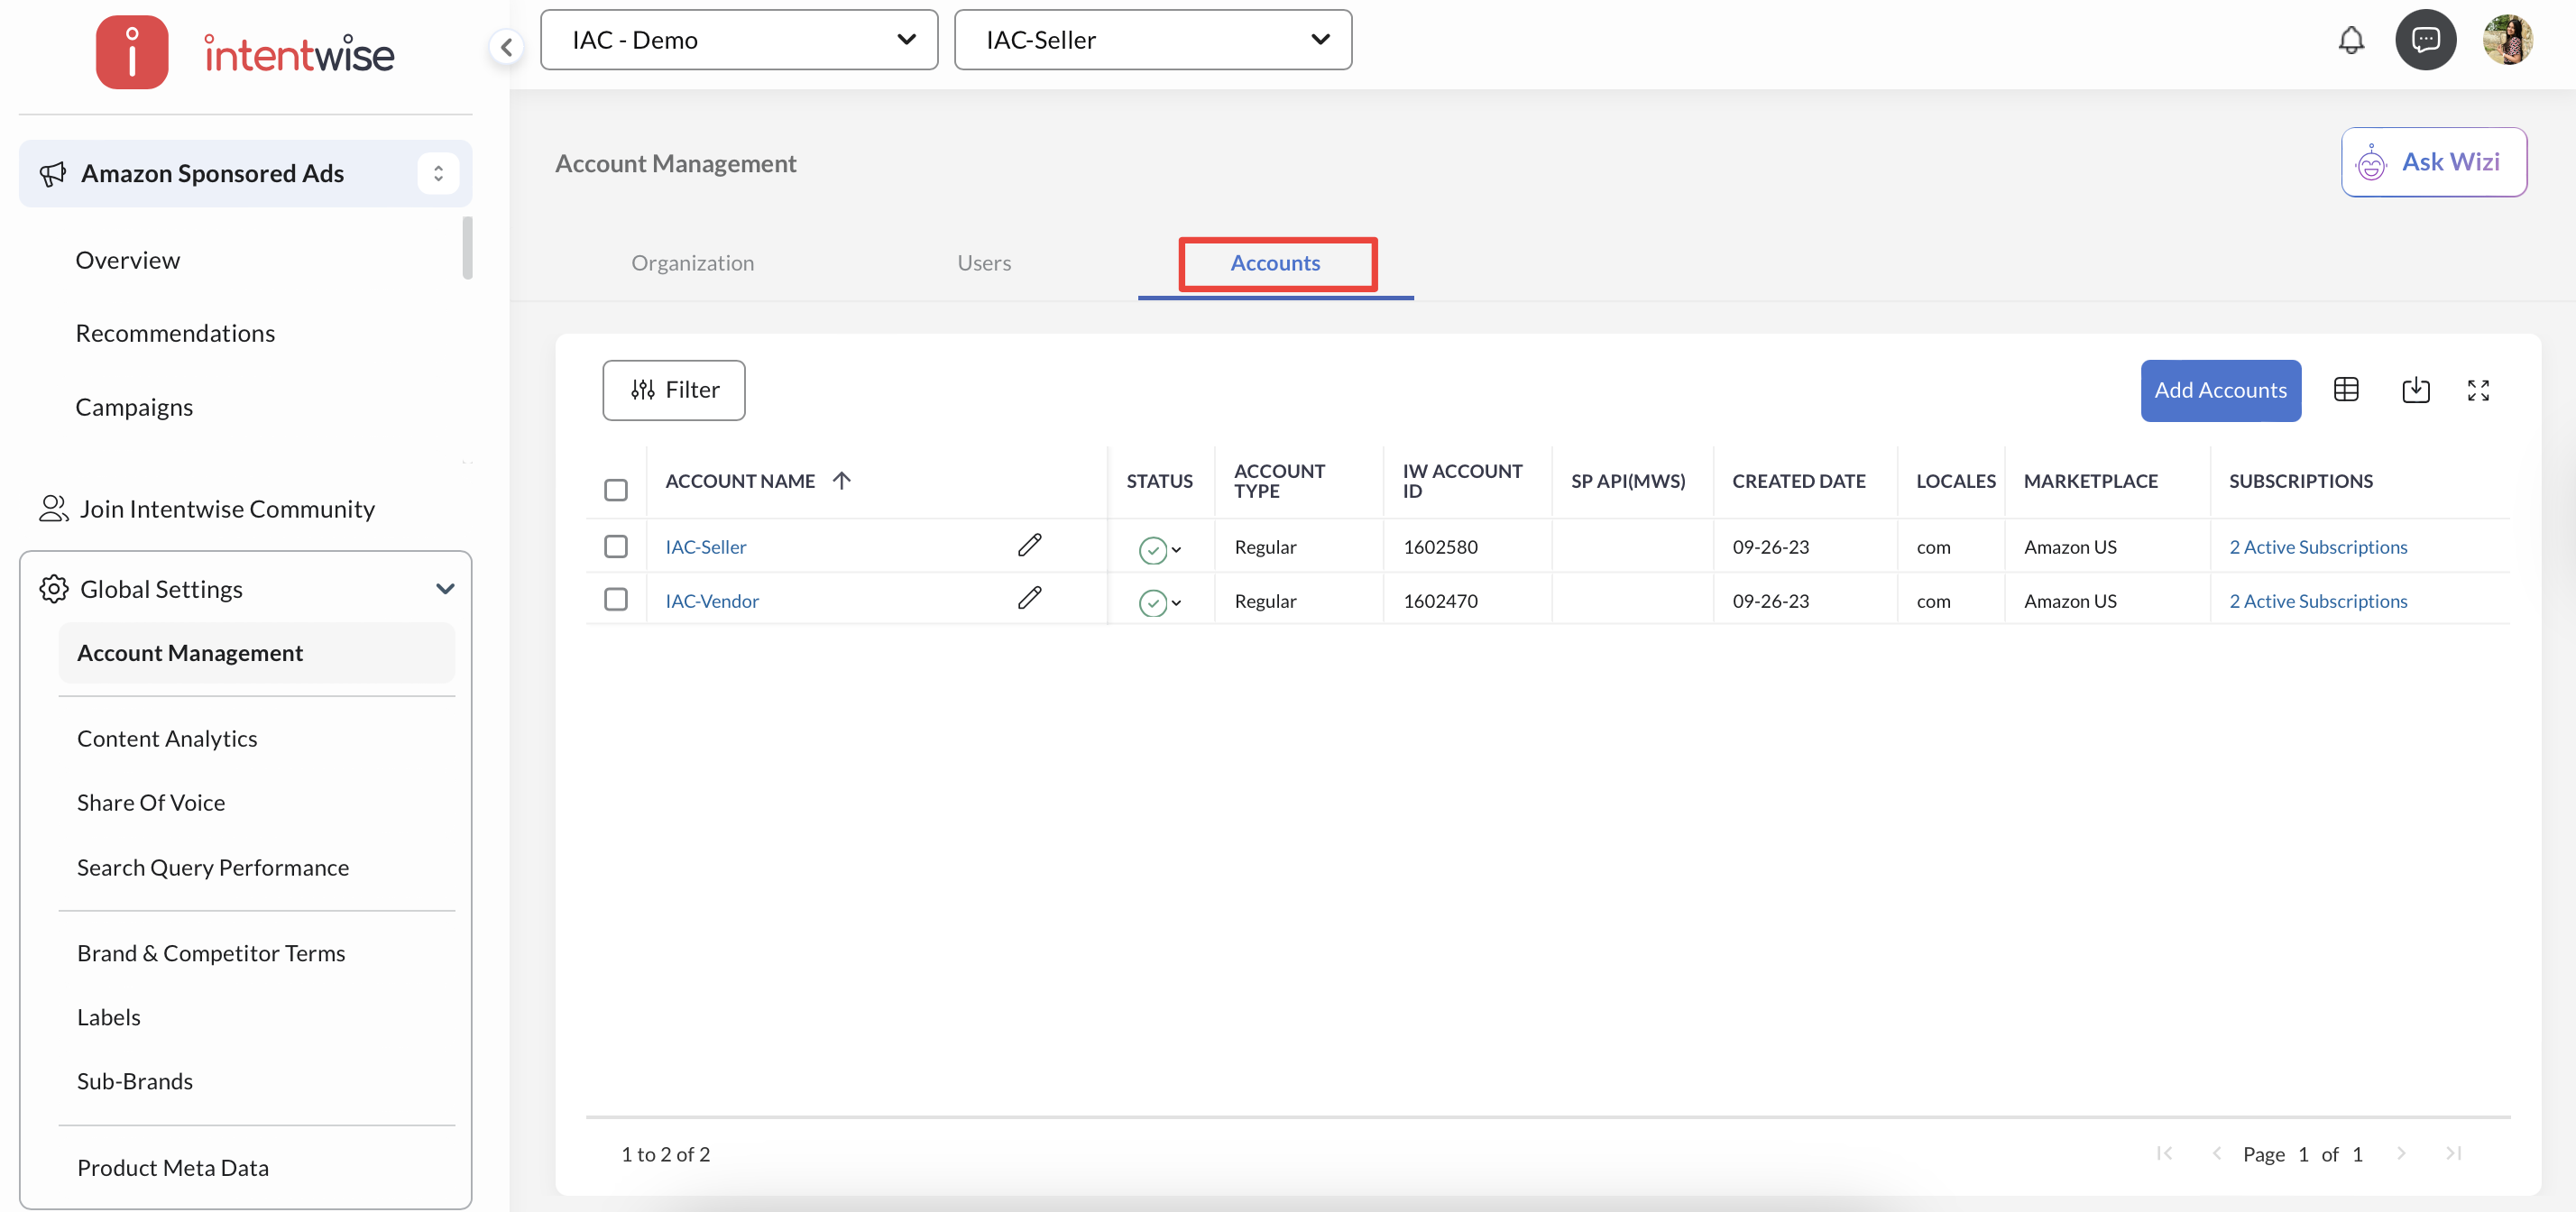Viewport: 2576px width, 1212px height.
Task: Collapse the Global Settings section
Action: [445, 589]
